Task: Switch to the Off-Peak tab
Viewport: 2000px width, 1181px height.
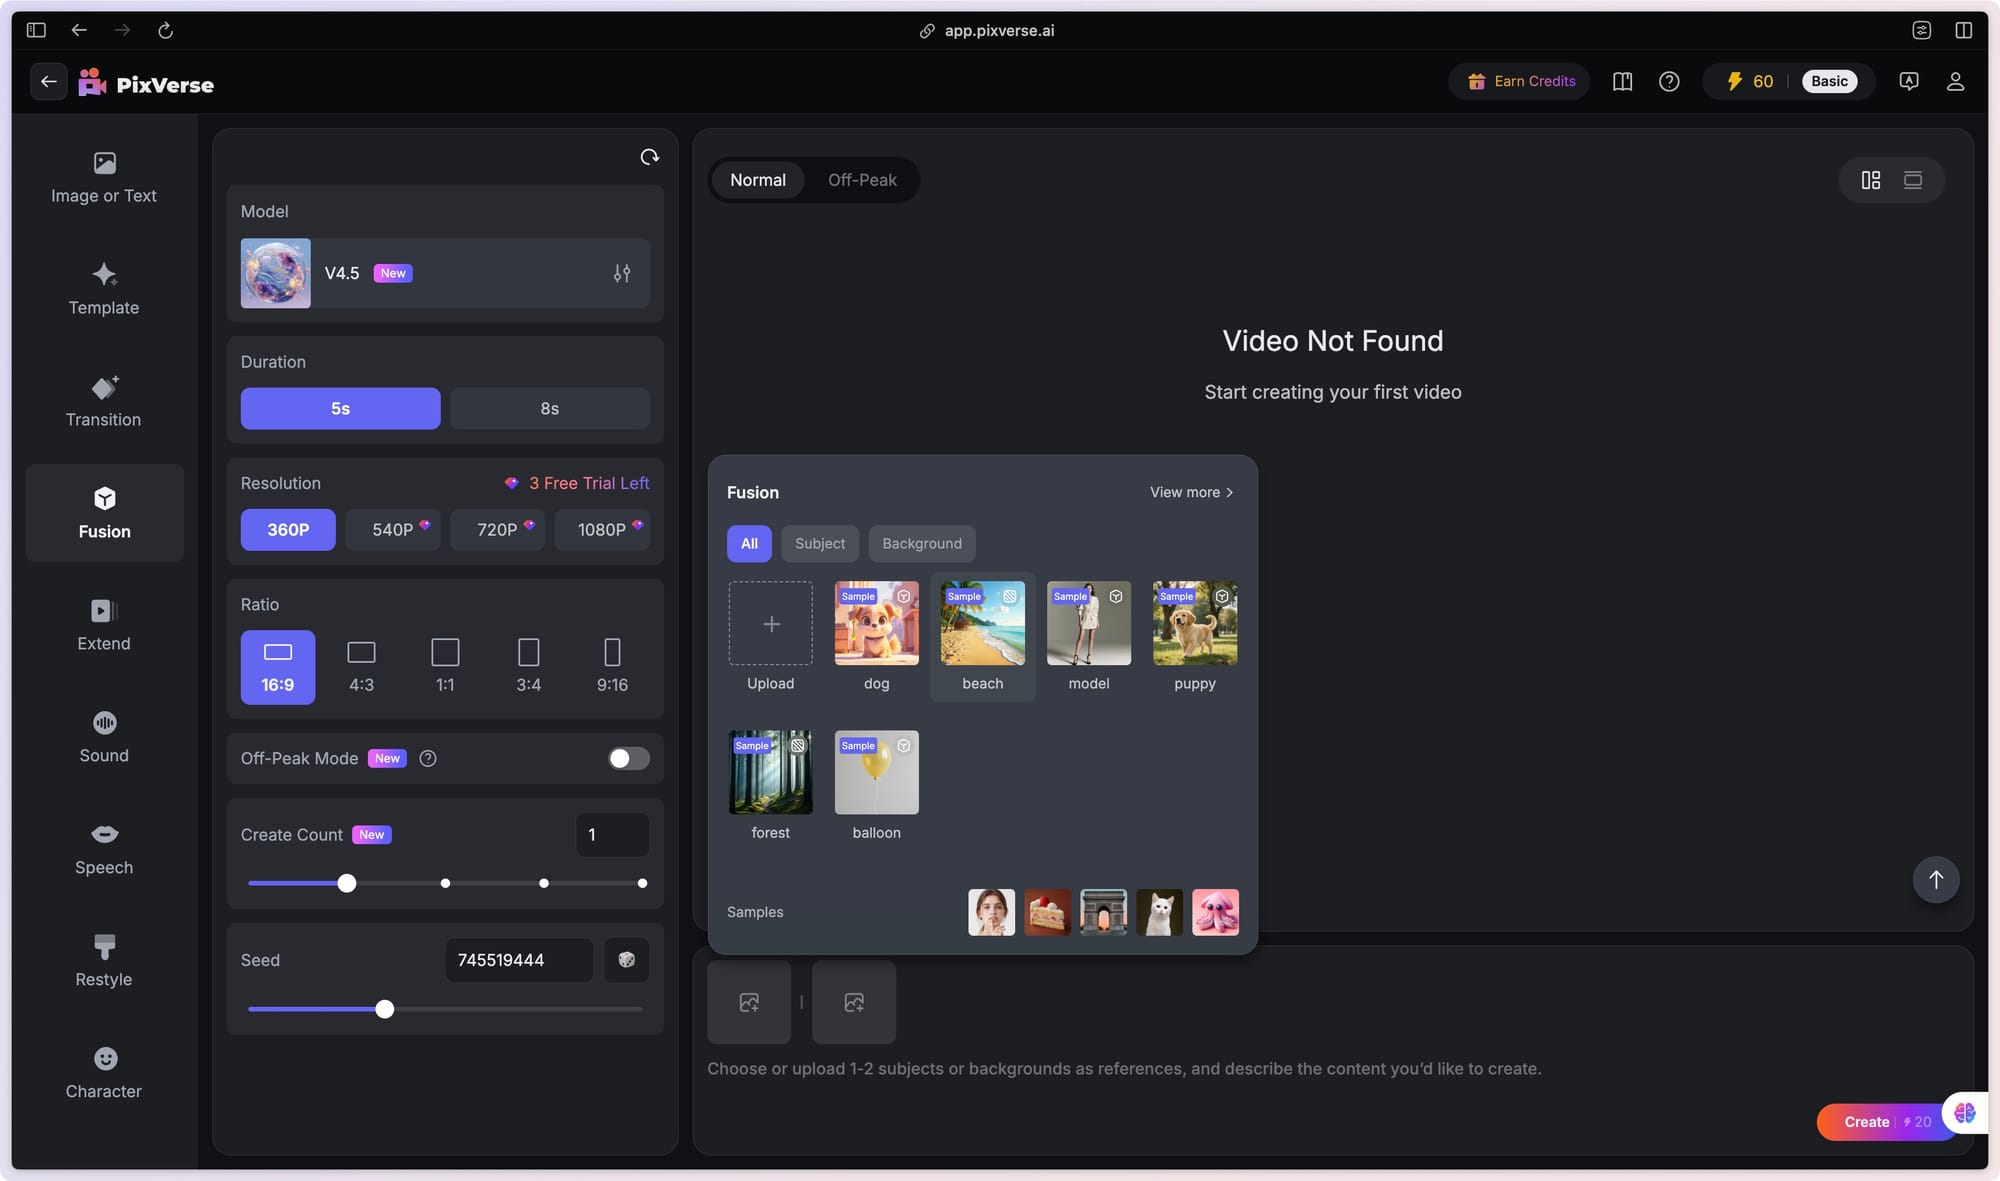Action: (x=861, y=180)
